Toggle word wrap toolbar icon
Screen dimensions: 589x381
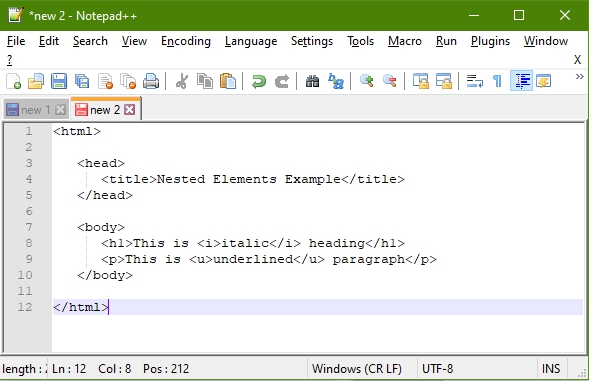[474, 81]
